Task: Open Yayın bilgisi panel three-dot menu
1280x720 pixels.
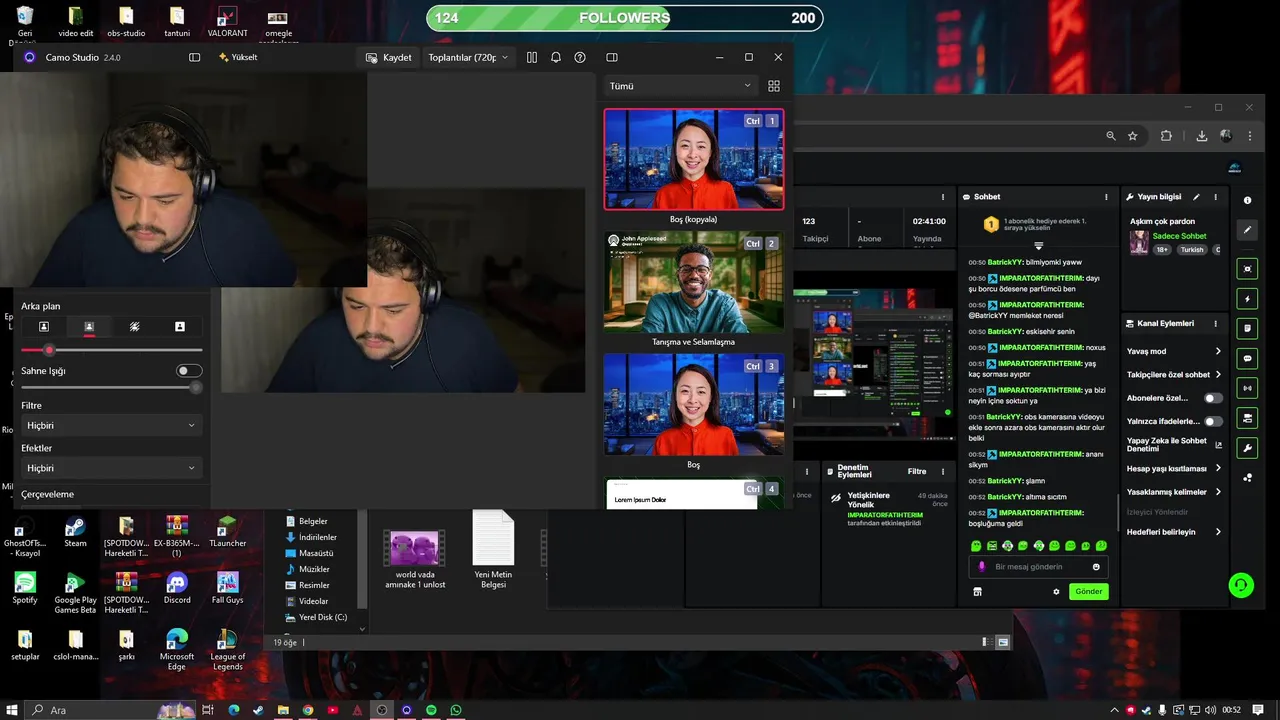Action: [x=1216, y=197]
